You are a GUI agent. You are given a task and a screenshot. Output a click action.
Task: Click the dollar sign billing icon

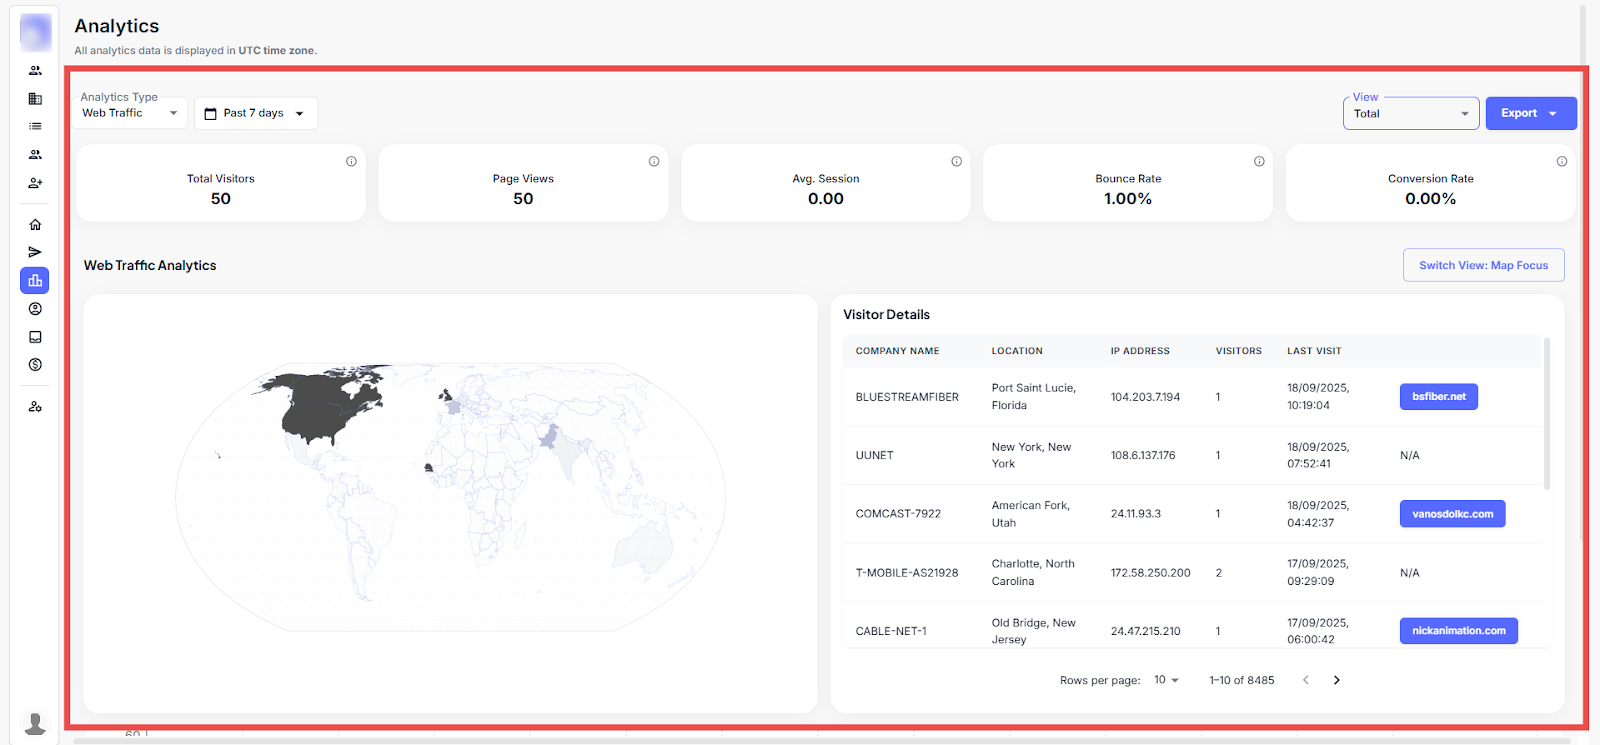(x=35, y=365)
